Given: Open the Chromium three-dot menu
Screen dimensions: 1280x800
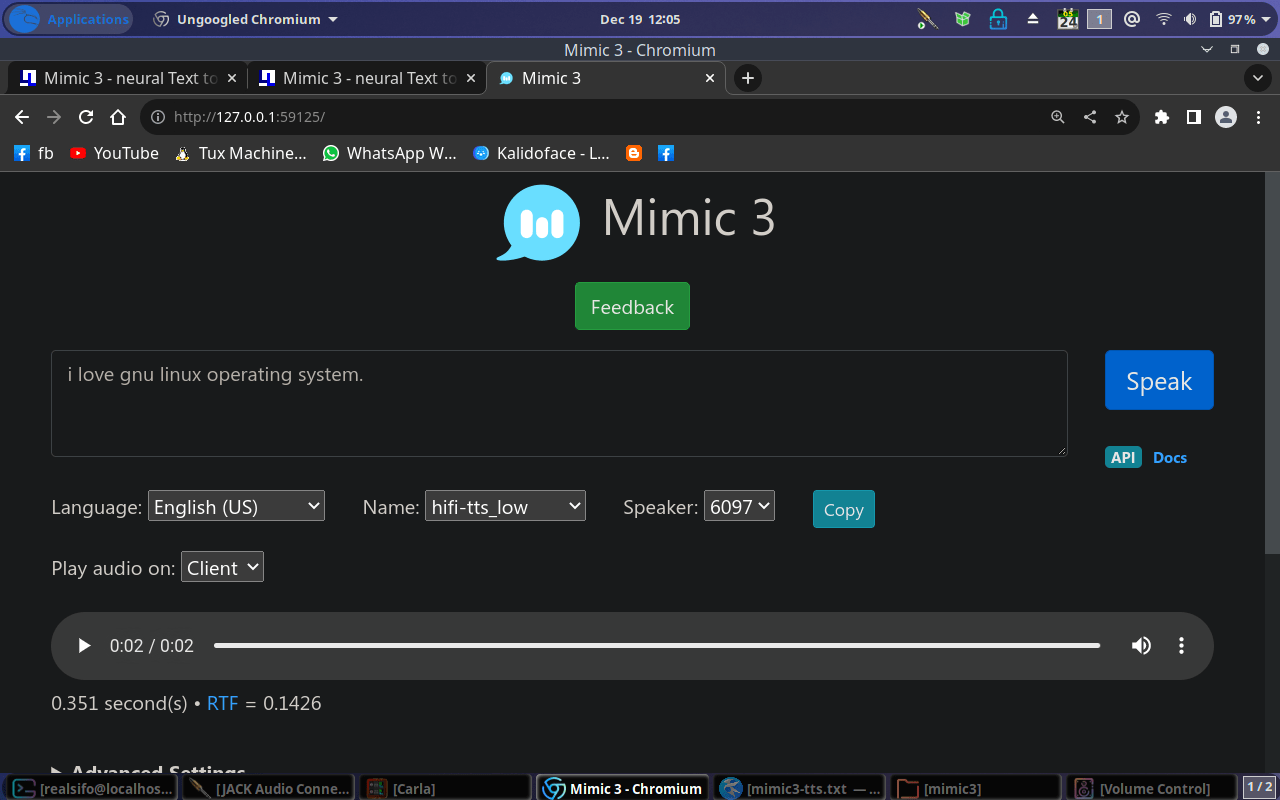Looking at the screenshot, I should point(1258,117).
